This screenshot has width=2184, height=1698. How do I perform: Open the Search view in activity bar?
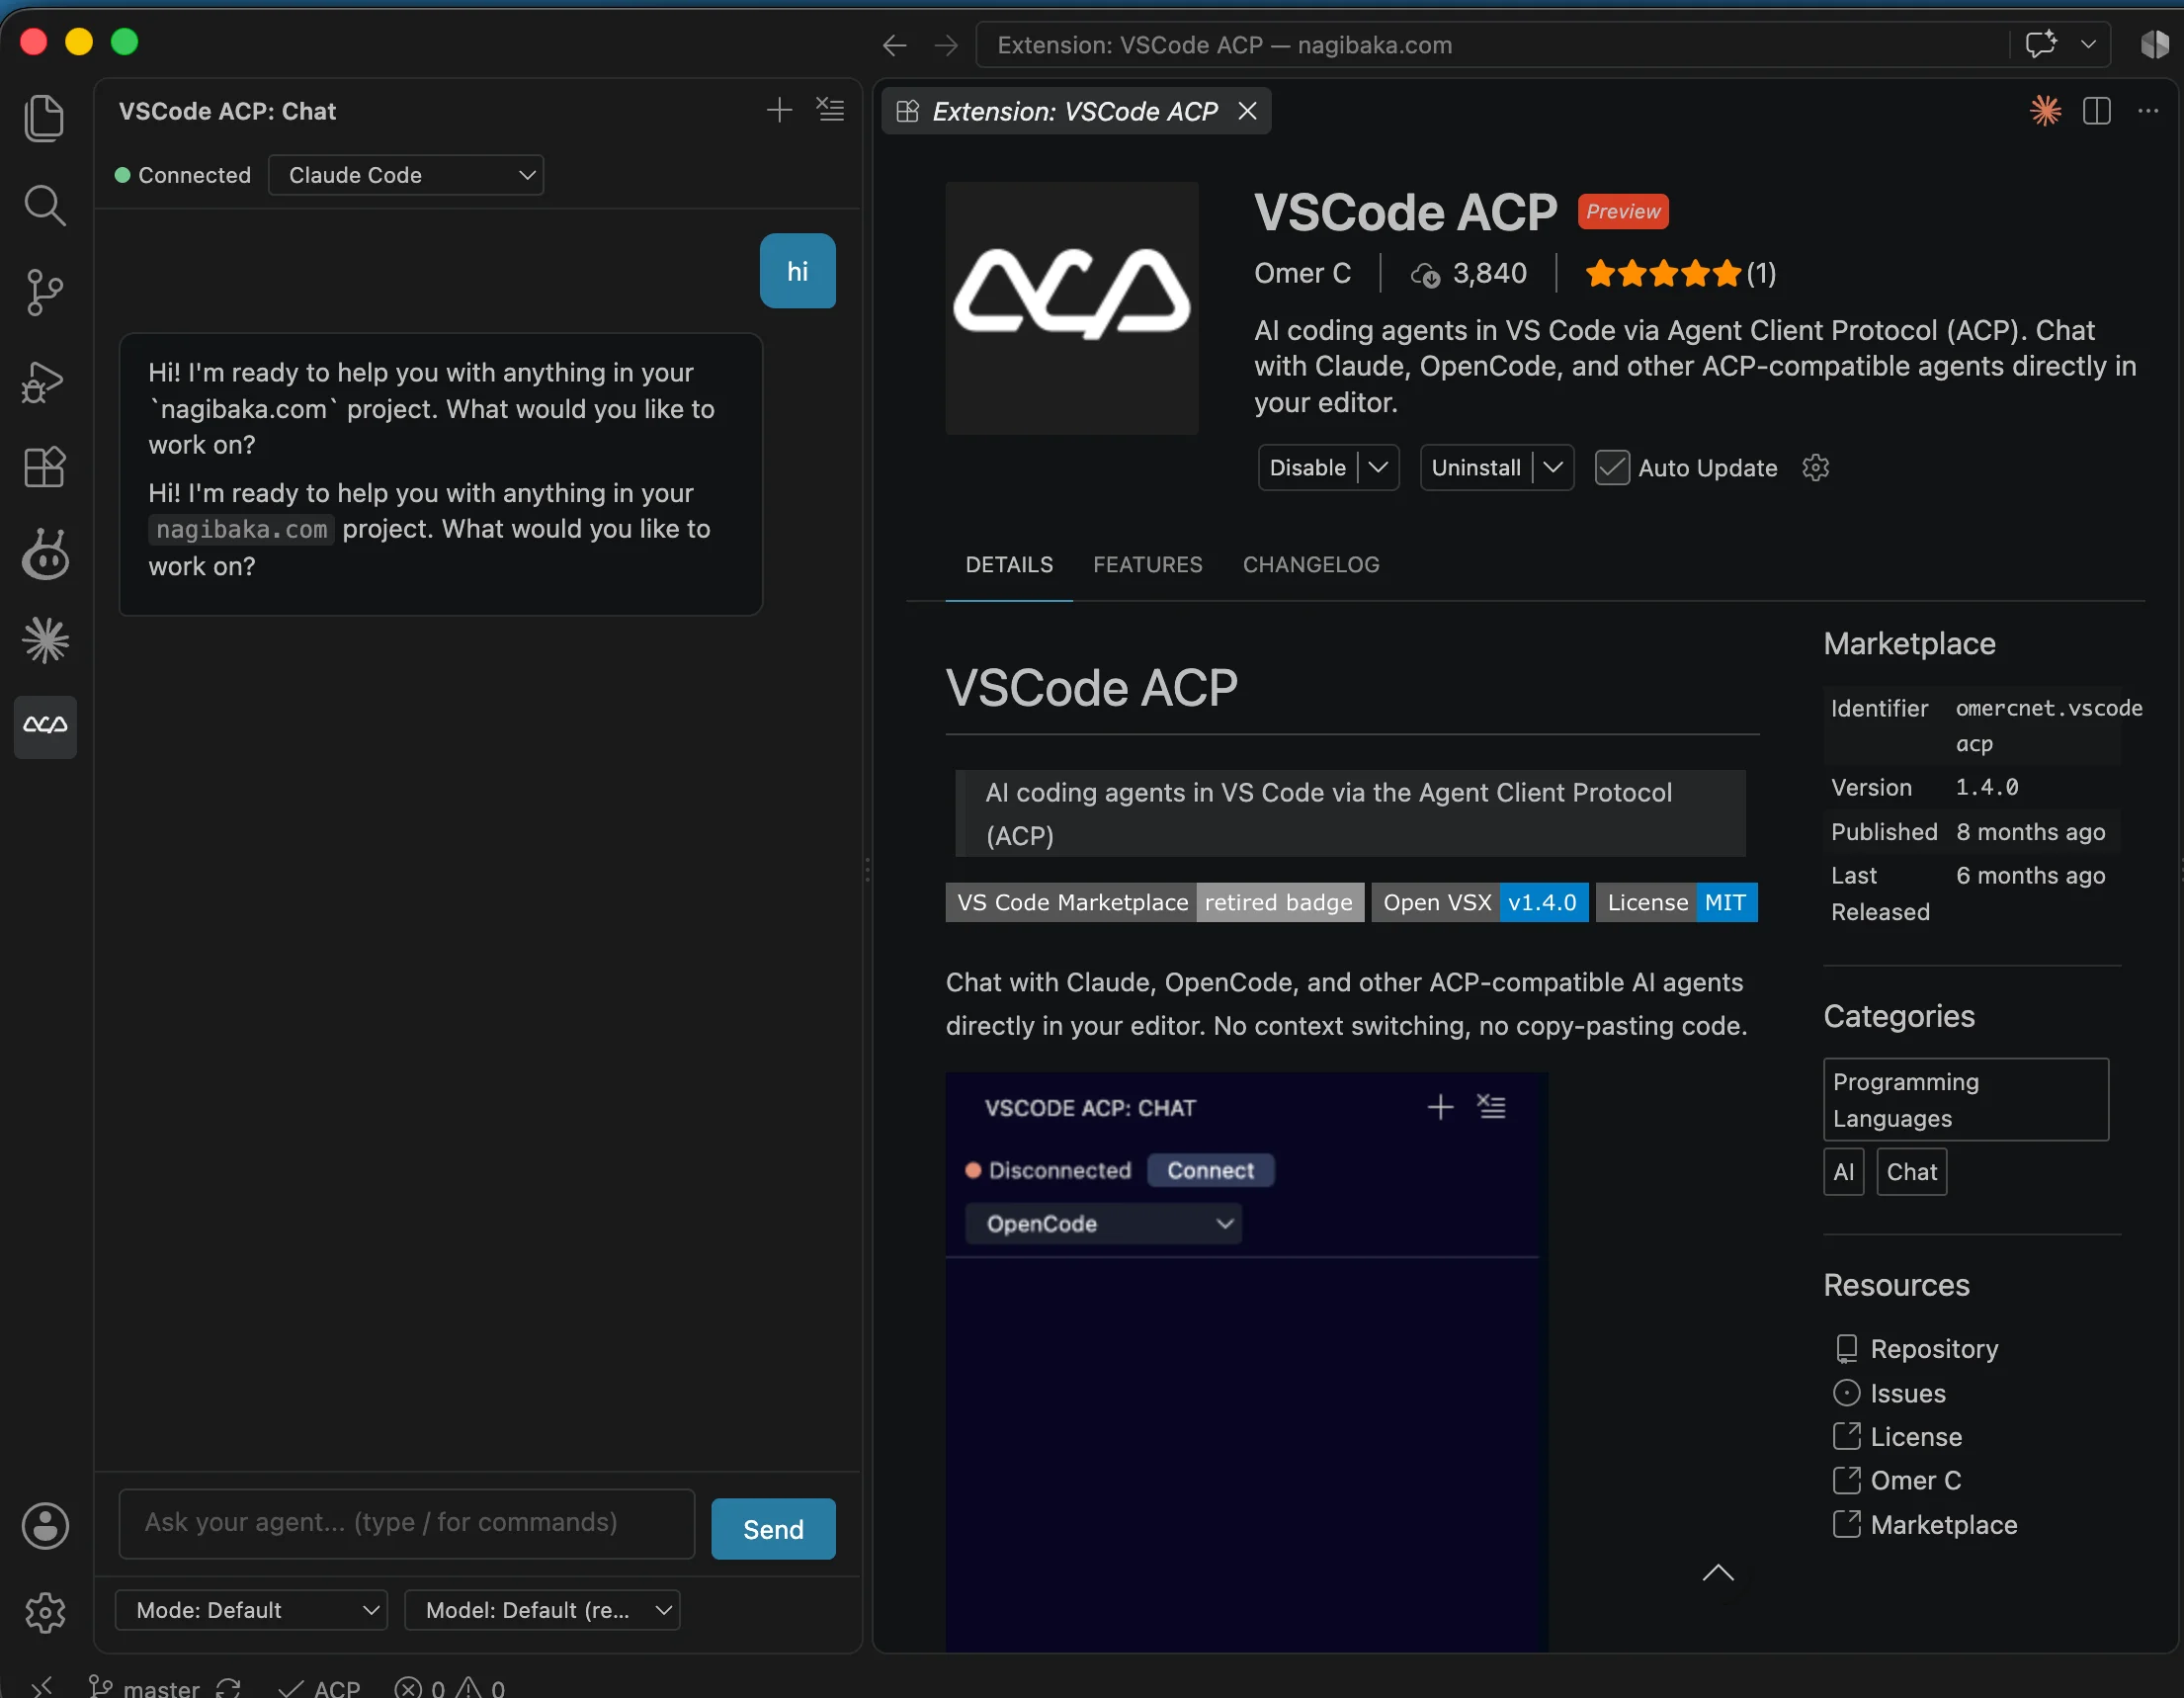pyautogui.click(x=44, y=205)
